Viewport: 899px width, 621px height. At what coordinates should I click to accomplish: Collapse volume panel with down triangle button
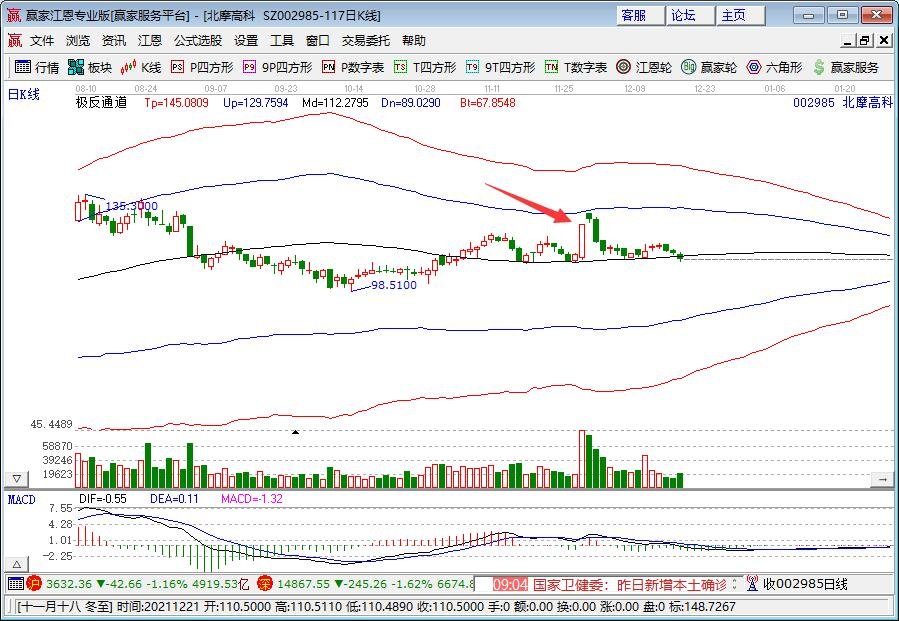[x=17, y=478]
